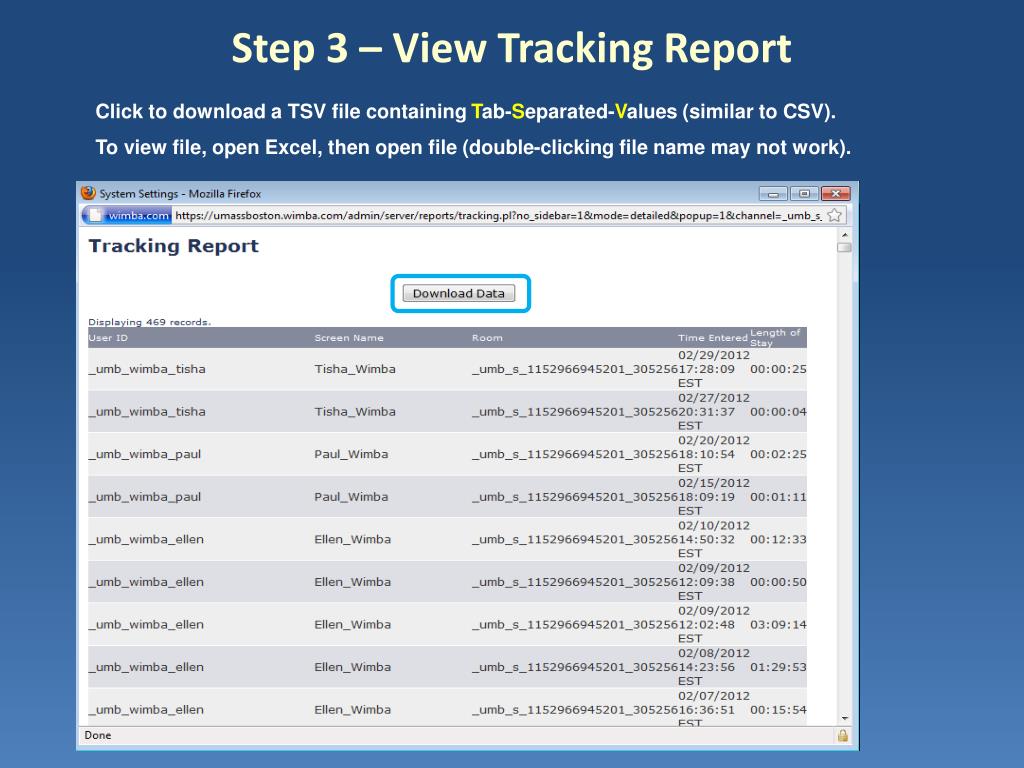This screenshot has height=768, width=1024.
Task: Click the 02/20/2012 18:10:54 time entry
Action: pyautogui.click(x=713, y=454)
